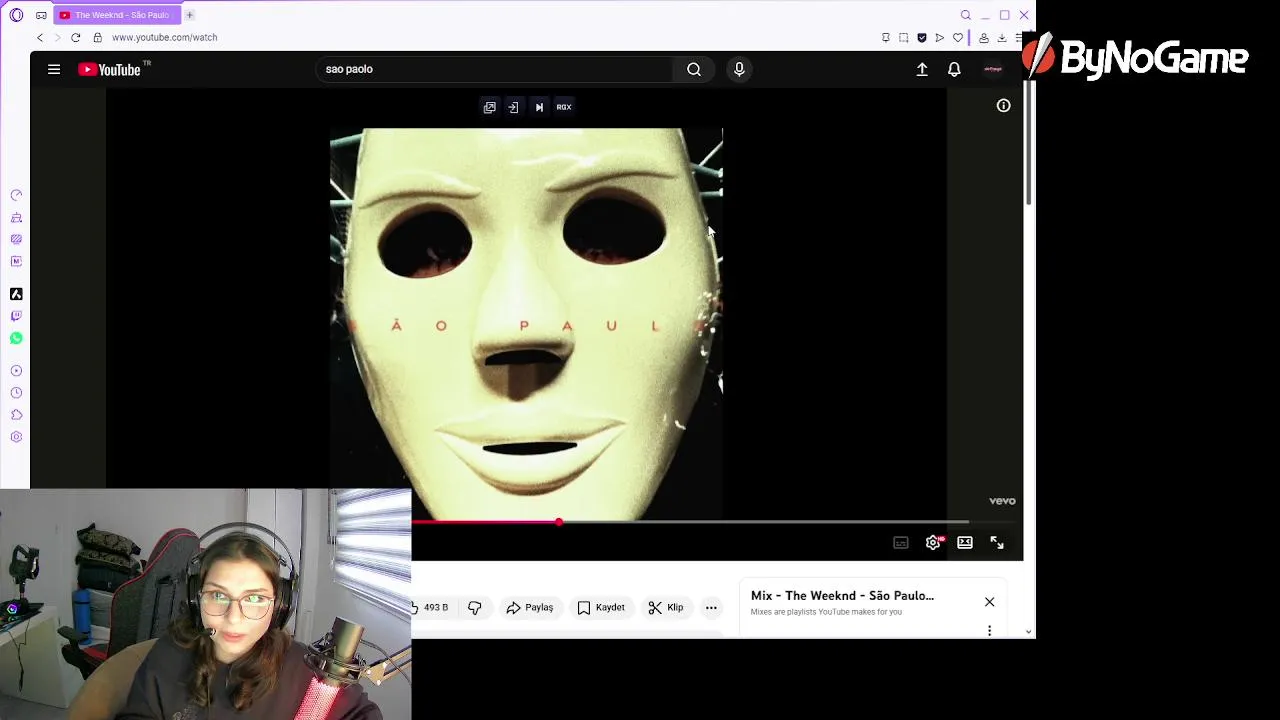Pop out the video to window
1280x720 pixels.
click(x=490, y=107)
